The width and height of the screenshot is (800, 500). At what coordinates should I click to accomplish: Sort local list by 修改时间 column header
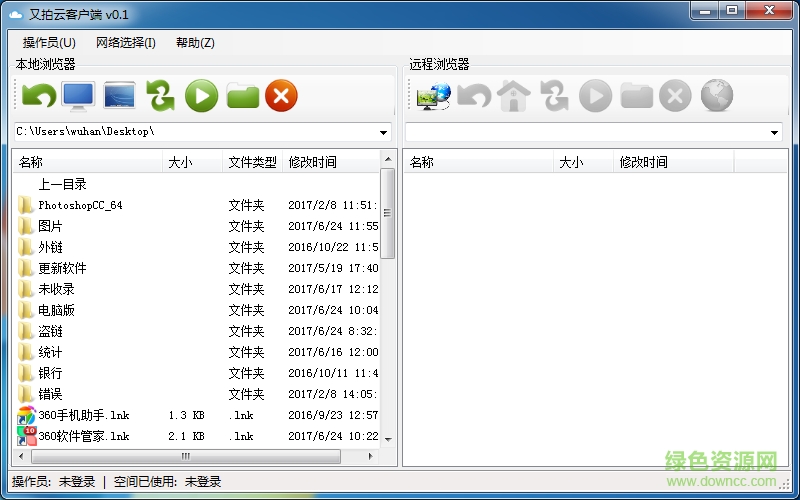tap(331, 162)
